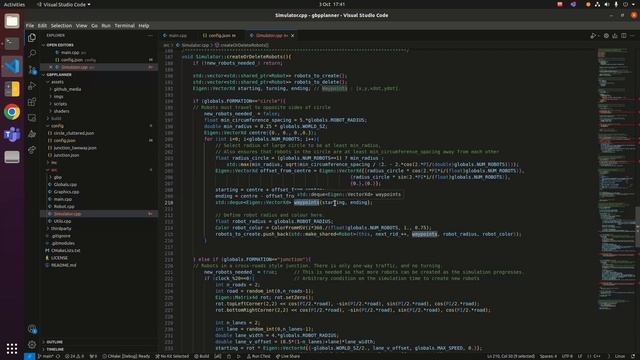The width and height of the screenshot is (640, 360).
Task: Click the Spaces: 4 indentation indicator
Action: (548, 356)
